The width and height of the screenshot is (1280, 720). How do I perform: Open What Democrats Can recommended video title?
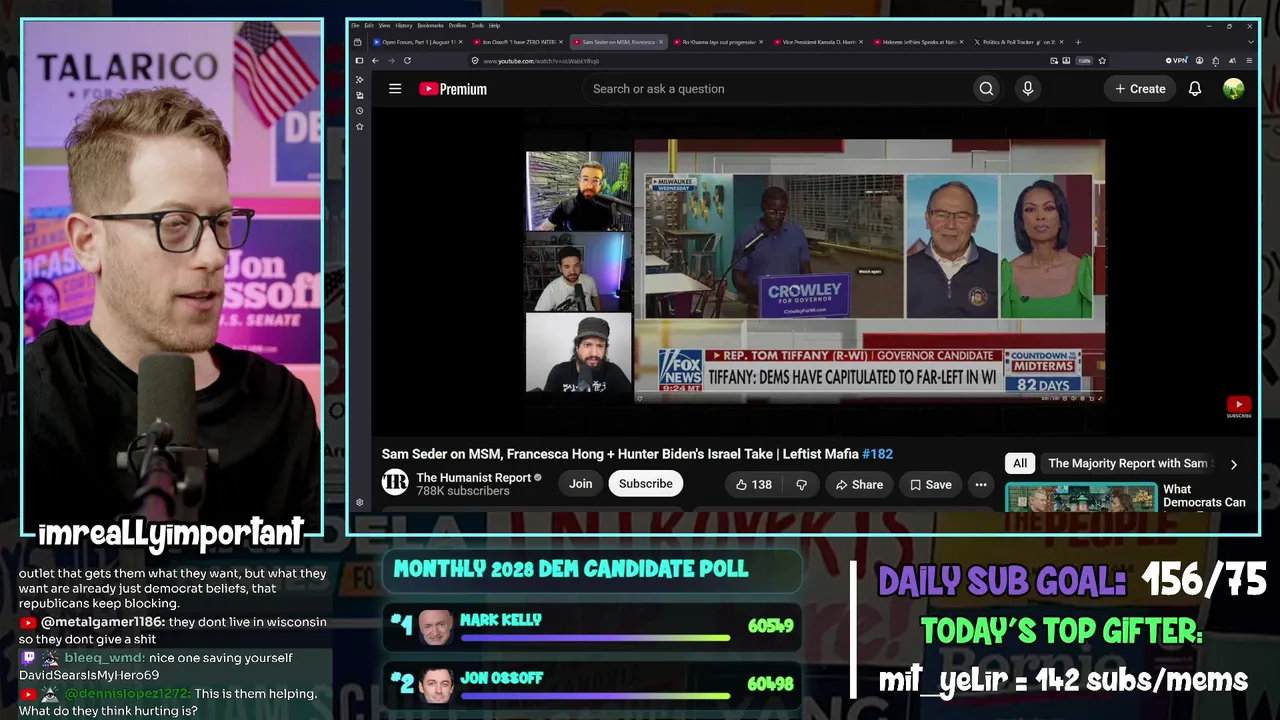pyautogui.click(x=1204, y=496)
